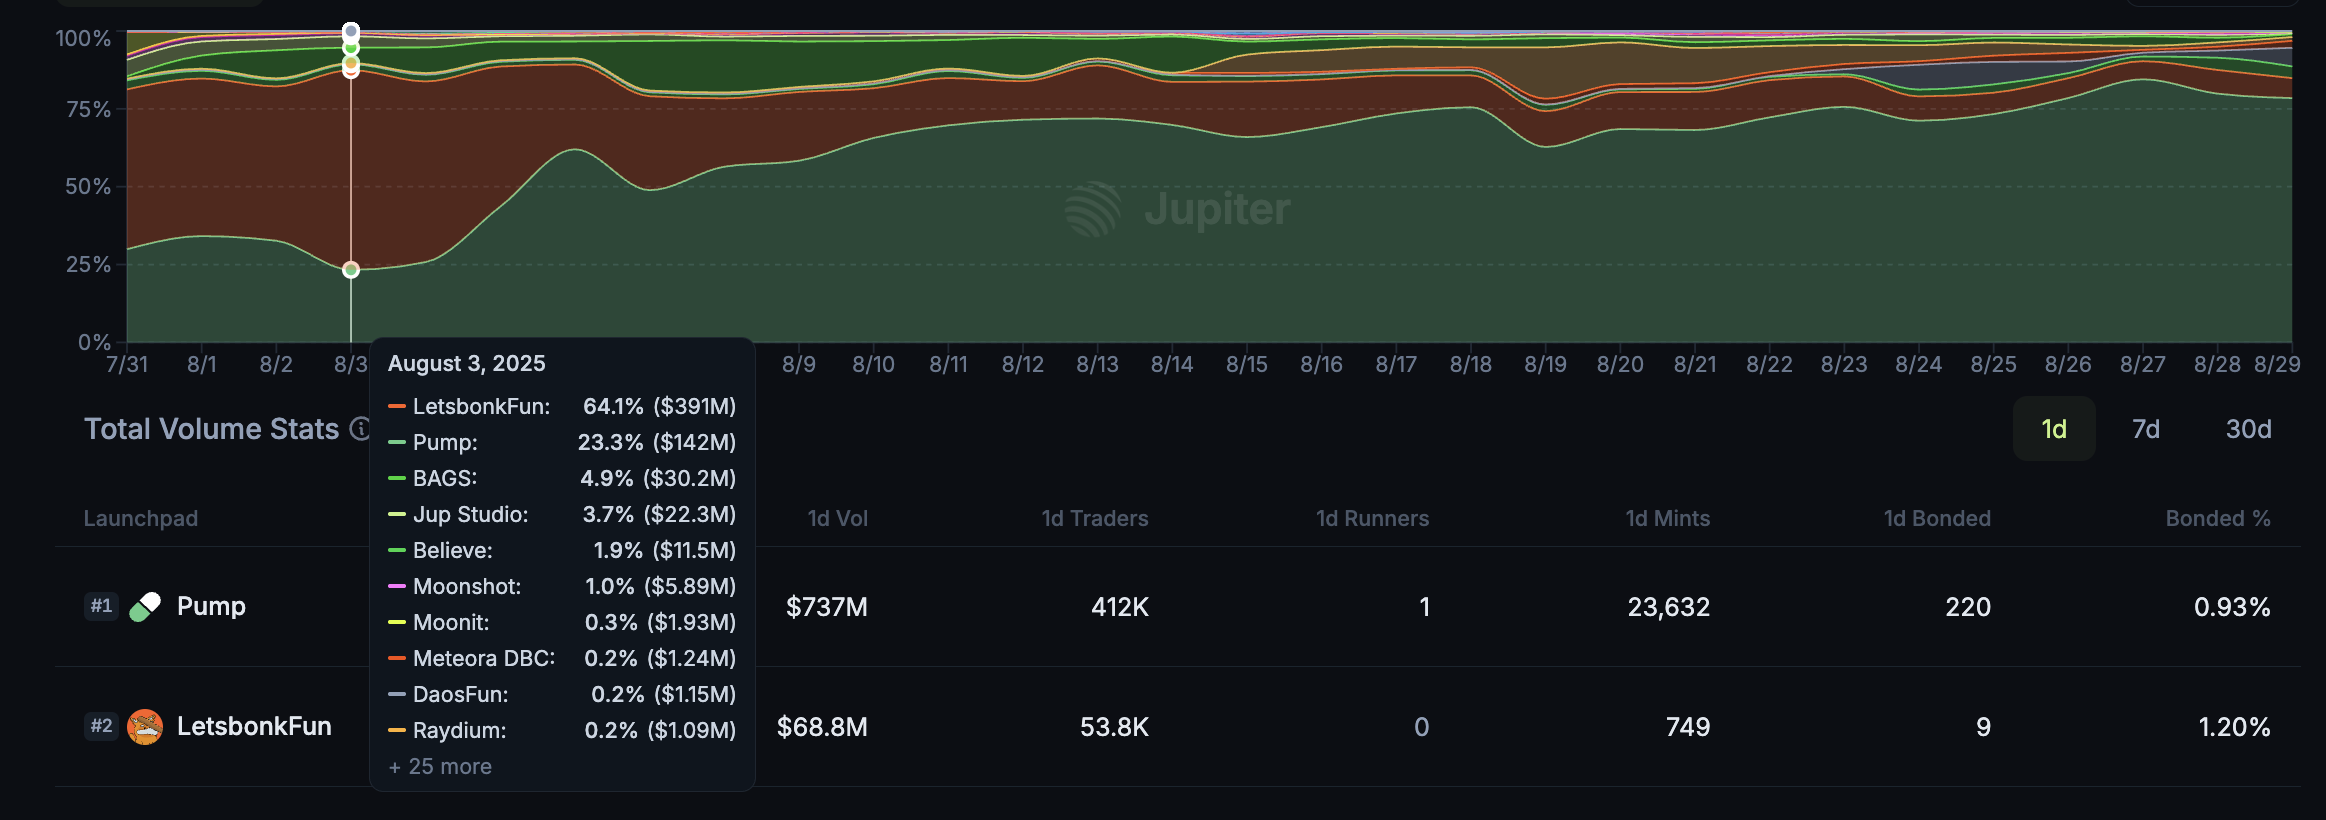Click the '8/20' date label on chart axis
Image resolution: width=2326 pixels, height=820 pixels.
point(1620,364)
